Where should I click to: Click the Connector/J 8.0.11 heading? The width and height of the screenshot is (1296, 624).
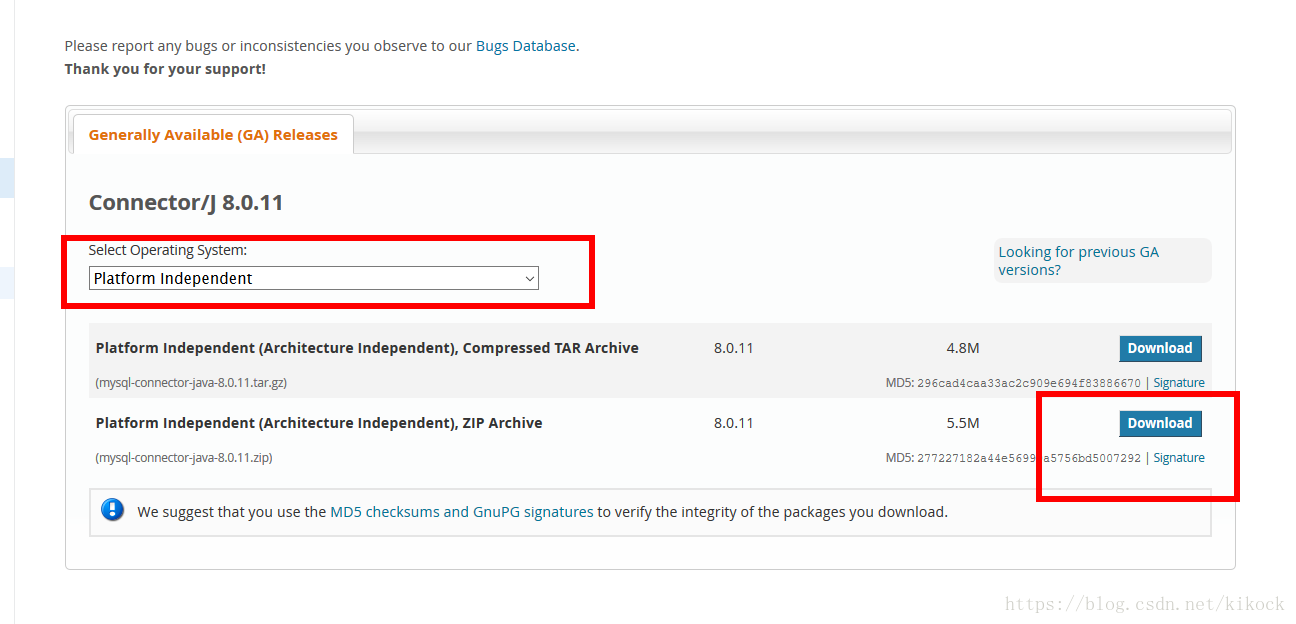186,203
